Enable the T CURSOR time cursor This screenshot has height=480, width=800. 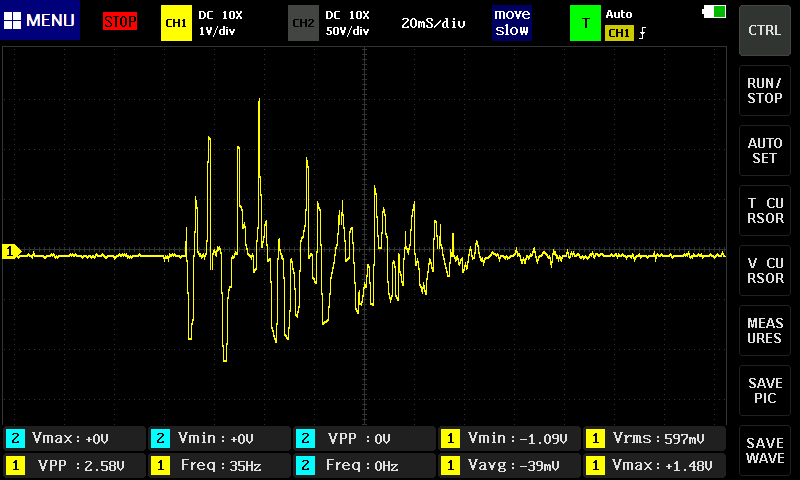[x=765, y=210]
